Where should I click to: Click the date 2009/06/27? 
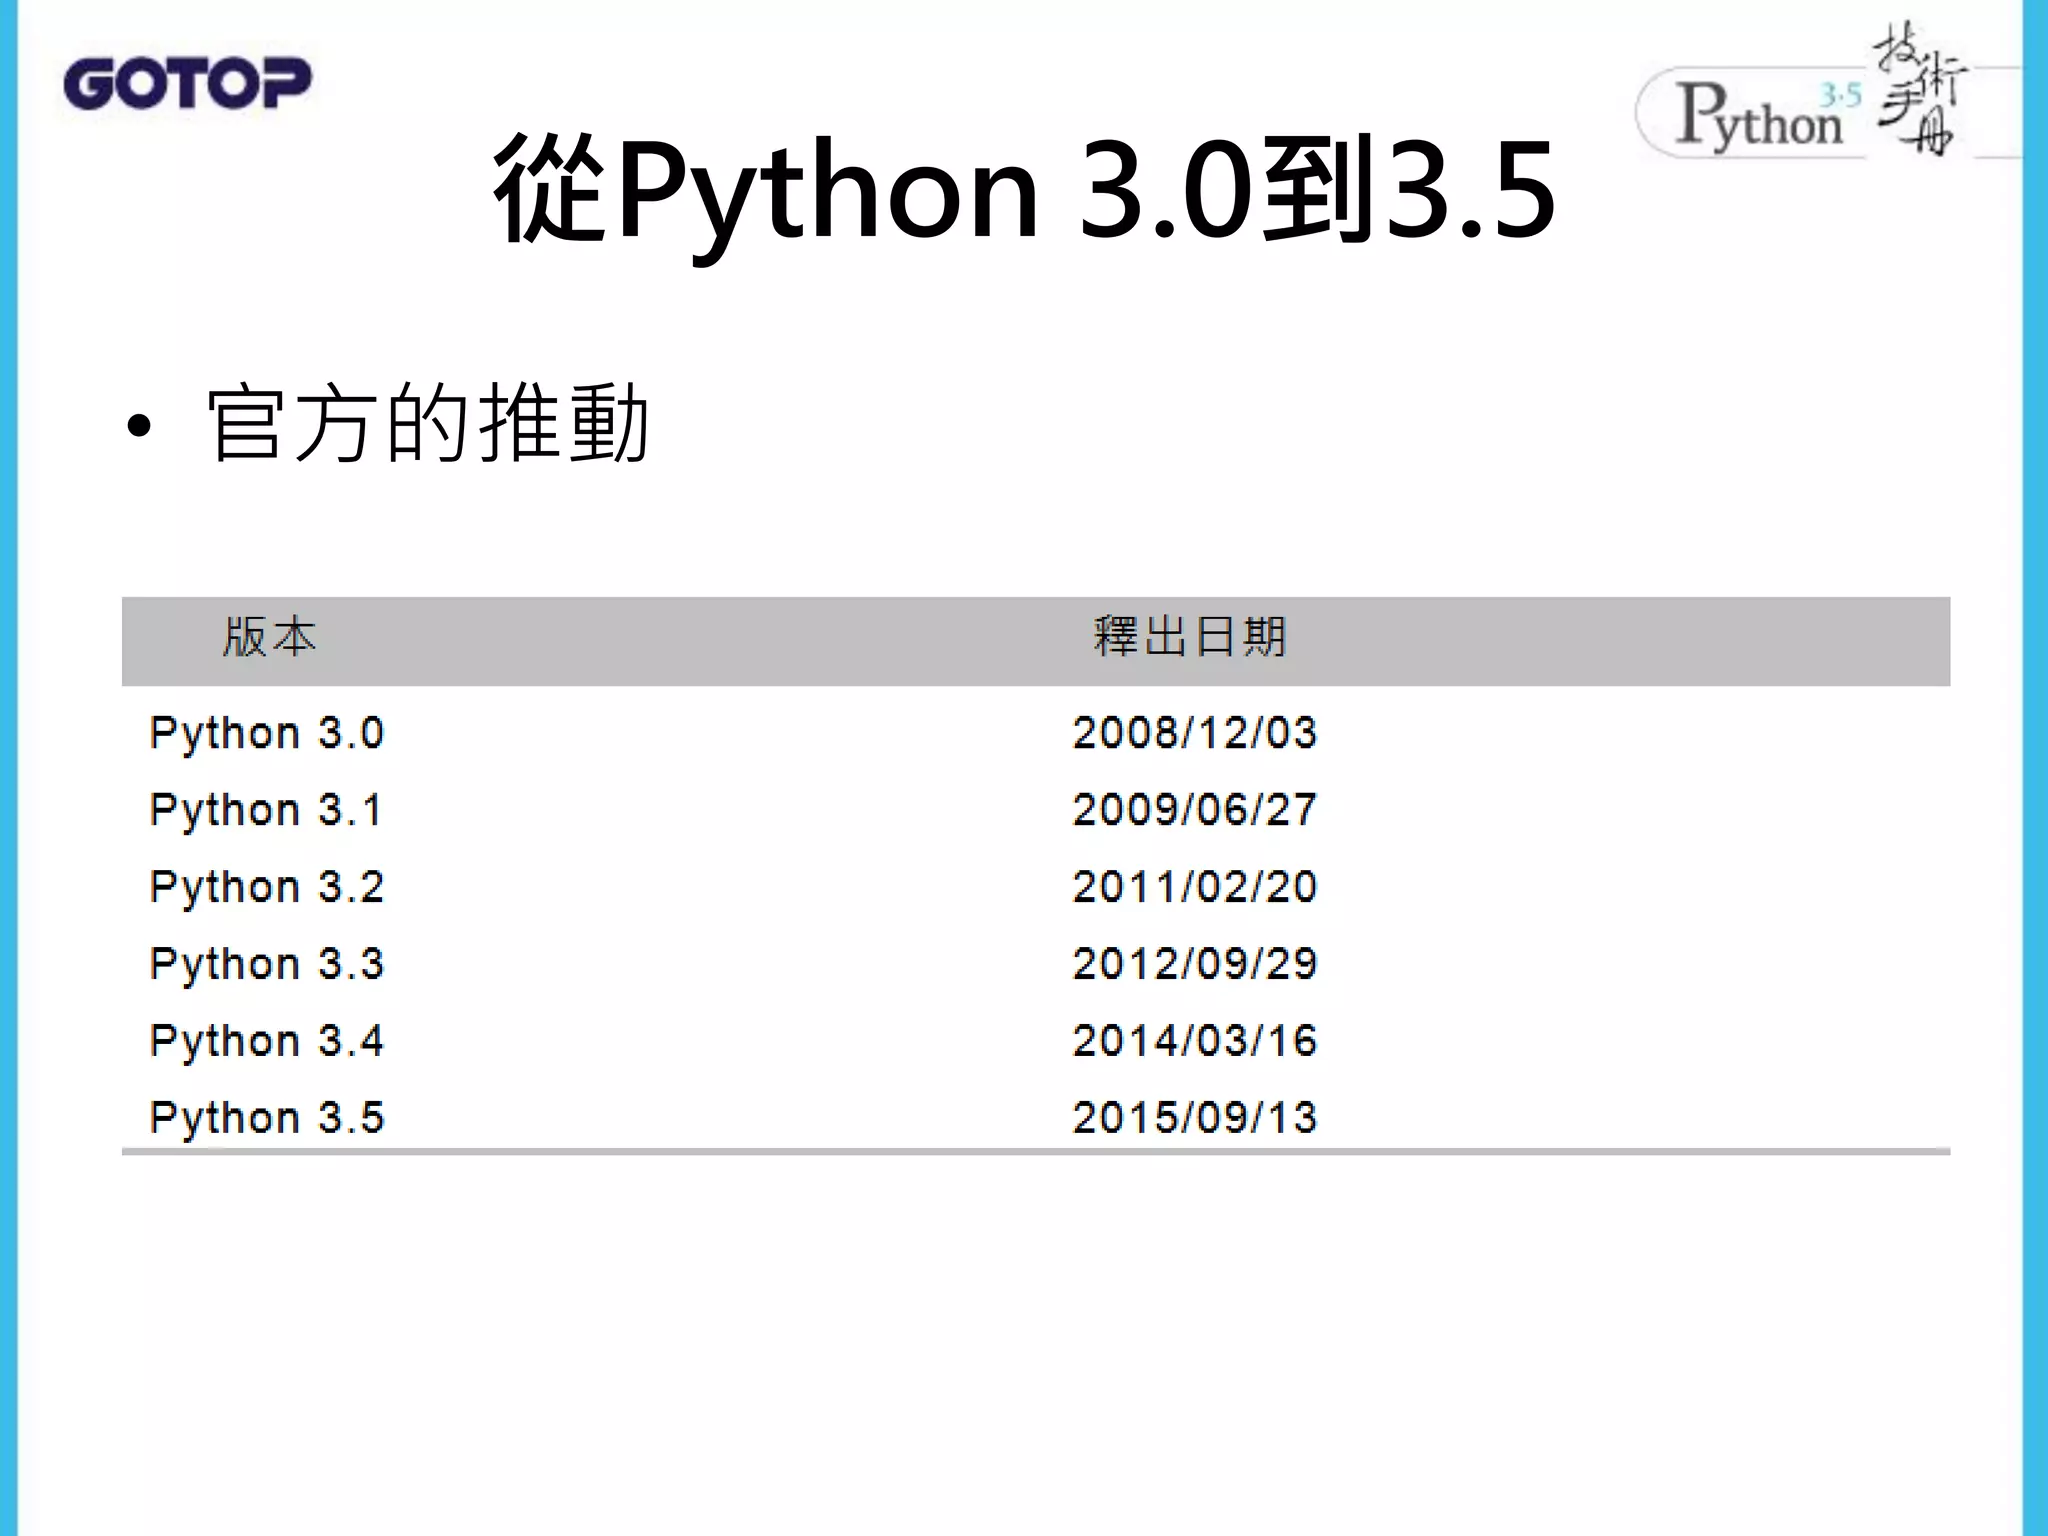click(1195, 810)
